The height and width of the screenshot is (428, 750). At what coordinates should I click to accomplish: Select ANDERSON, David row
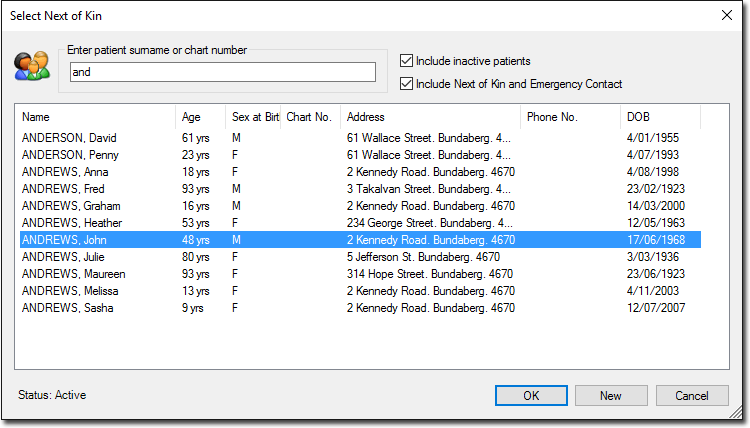[x=360, y=138]
